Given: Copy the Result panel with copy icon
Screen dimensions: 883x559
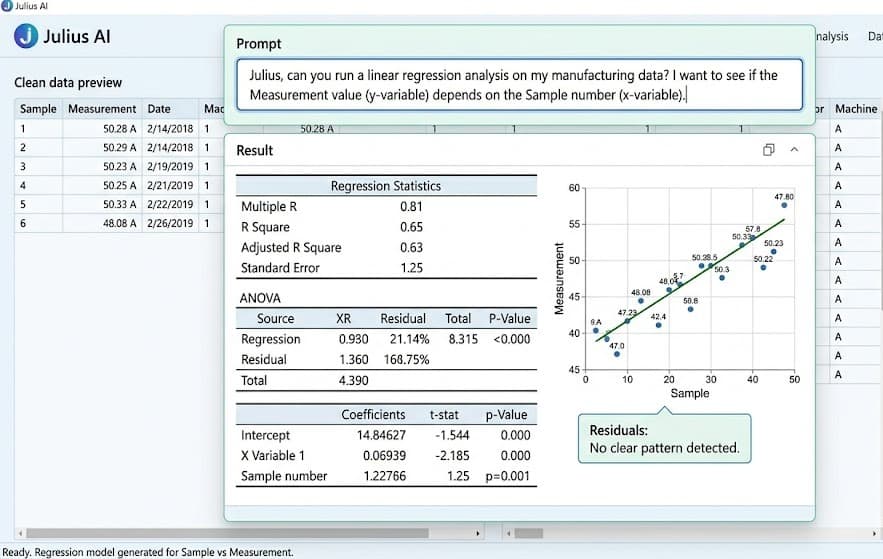Looking at the screenshot, I should click(769, 150).
